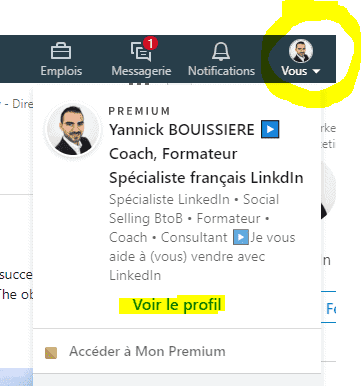Open the Vous menu label
Image resolution: width=361 pixels, height=386 pixels.
[x=294, y=71]
